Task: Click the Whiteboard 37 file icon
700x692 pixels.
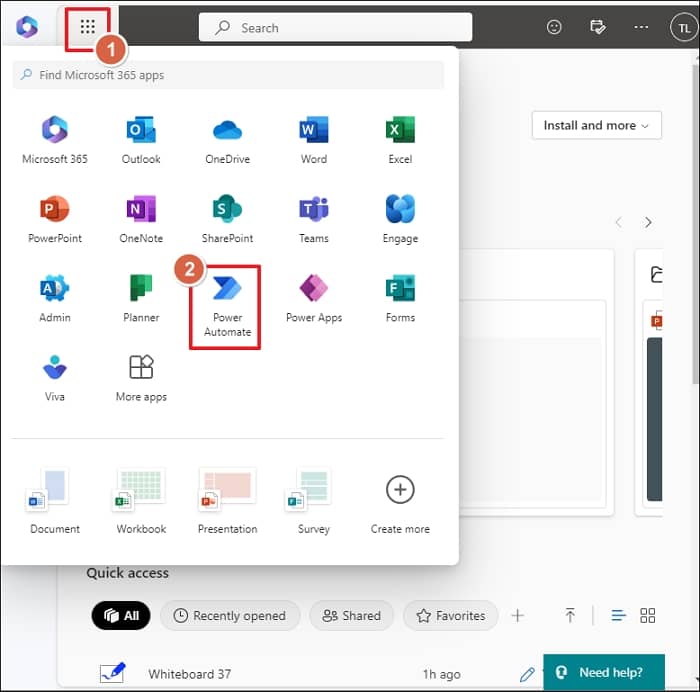Action: 112,673
